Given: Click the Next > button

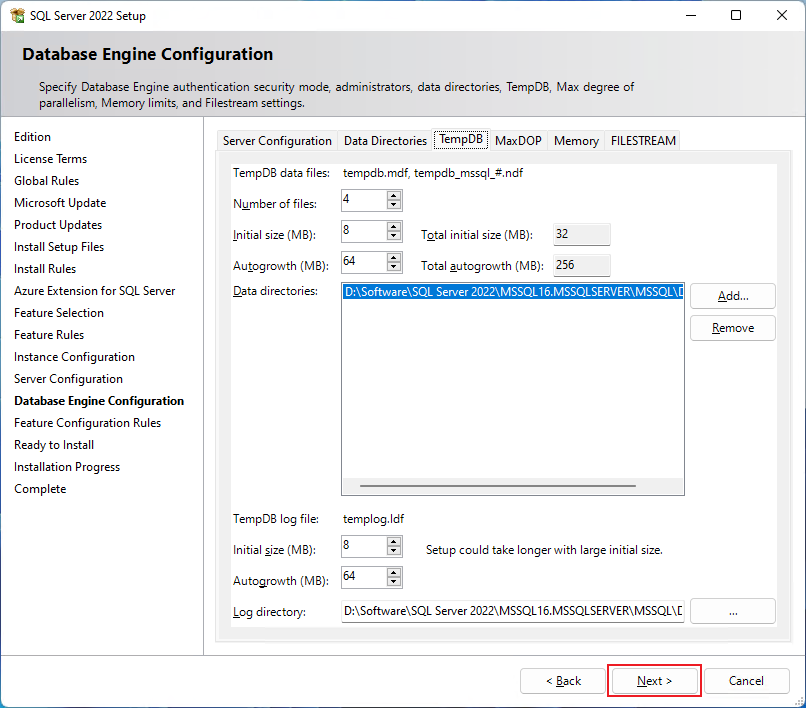Looking at the screenshot, I should (x=654, y=681).
